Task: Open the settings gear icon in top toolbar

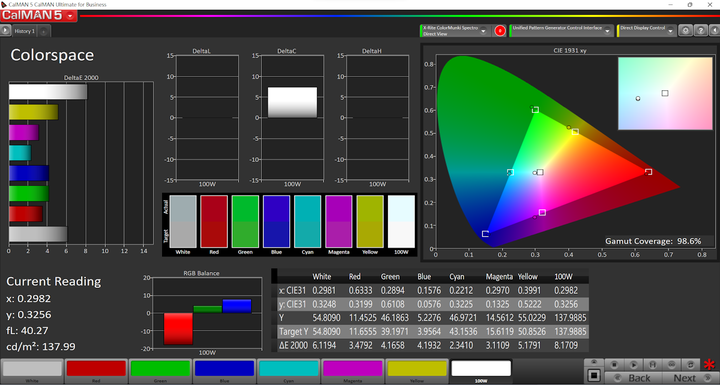Action: tap(686, 31)
